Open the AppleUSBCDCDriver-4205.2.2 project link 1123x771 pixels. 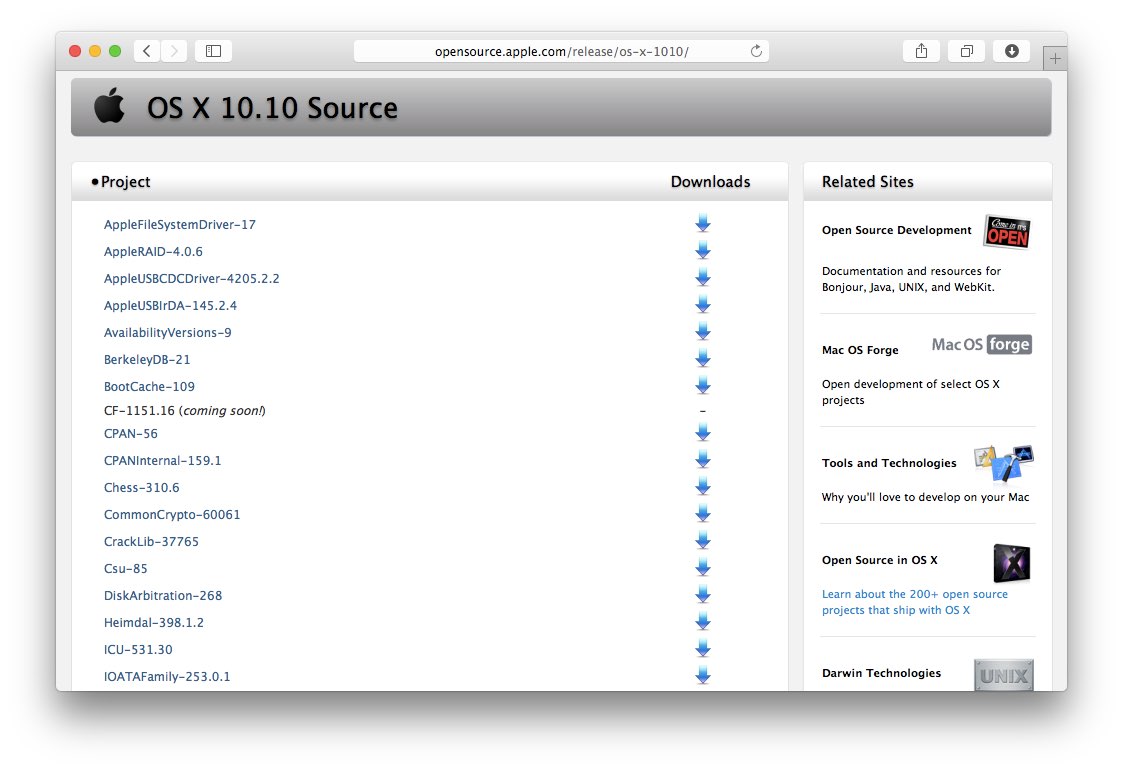pyautogui.click(x=191, y=278)
